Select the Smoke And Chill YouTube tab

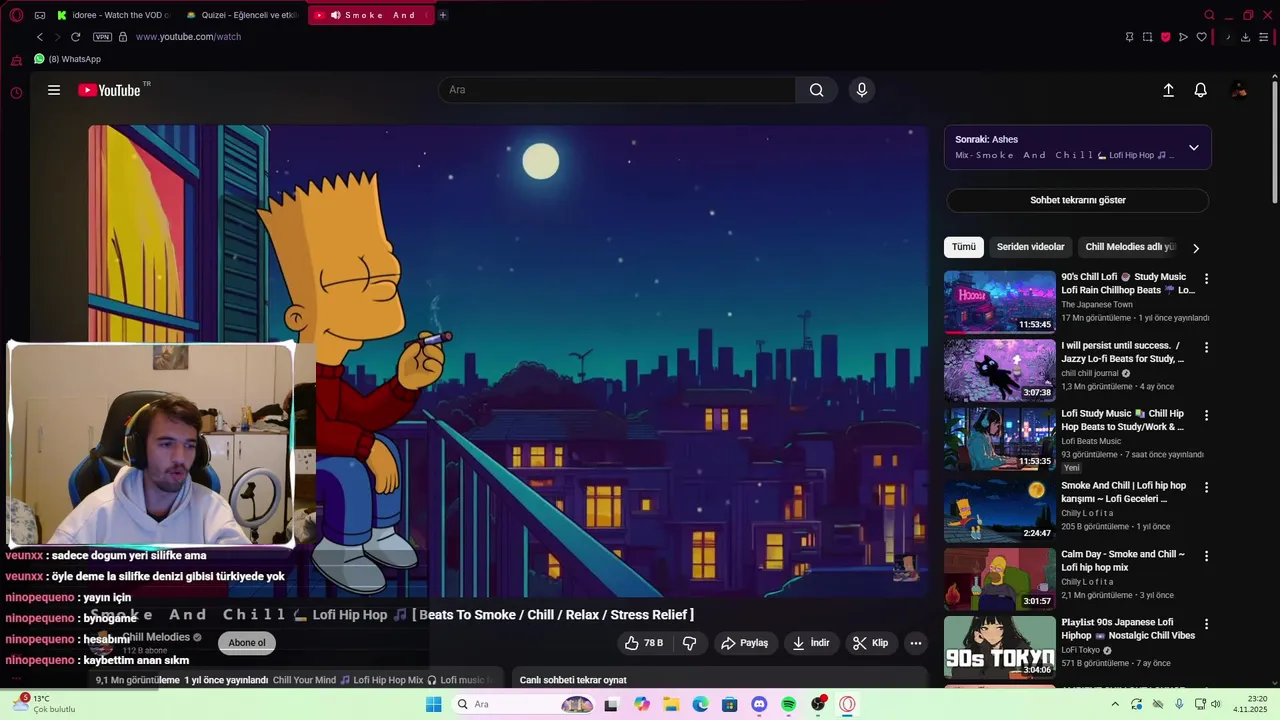click(x=371, y=15)
